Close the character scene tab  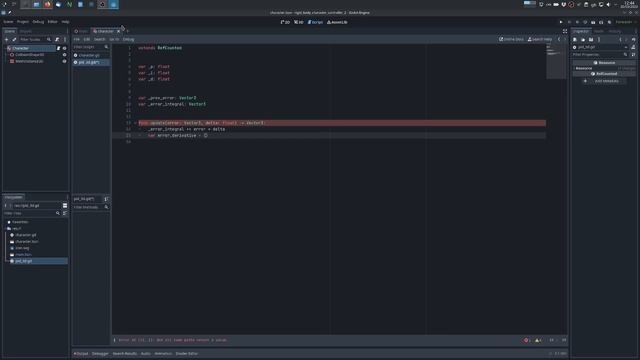point(119,31)
